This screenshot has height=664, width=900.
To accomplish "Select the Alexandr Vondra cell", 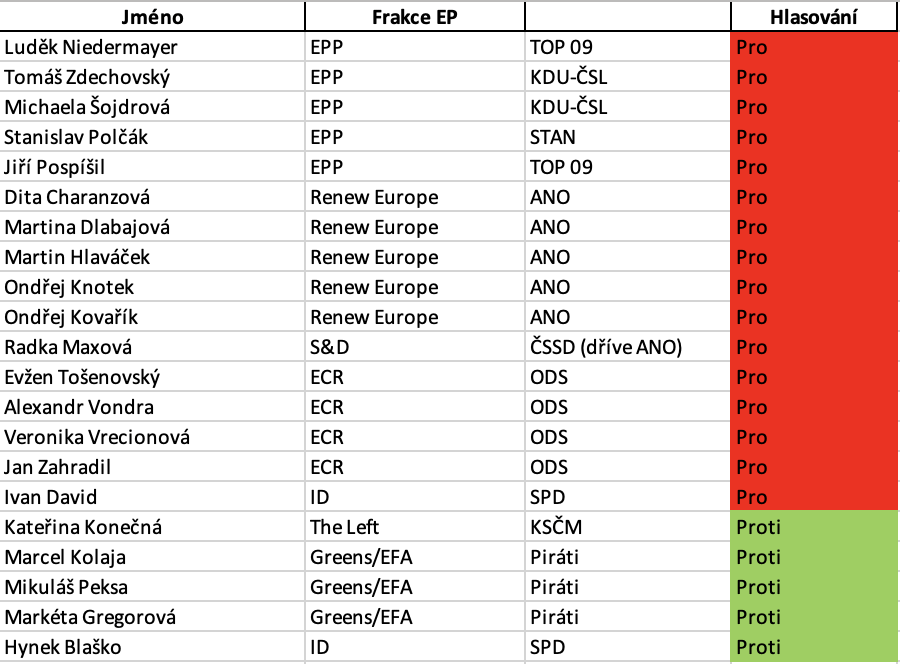I will [x=152, y=407].
